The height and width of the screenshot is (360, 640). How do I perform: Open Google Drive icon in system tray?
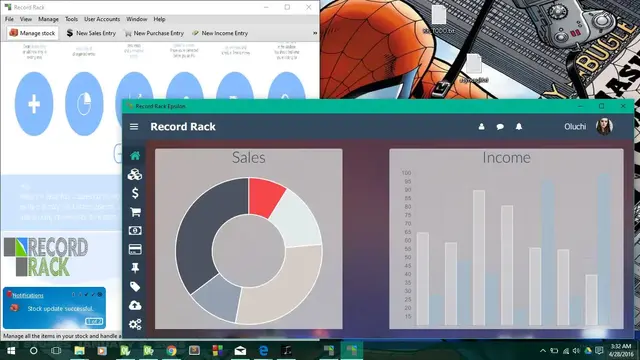pos(588,351)
